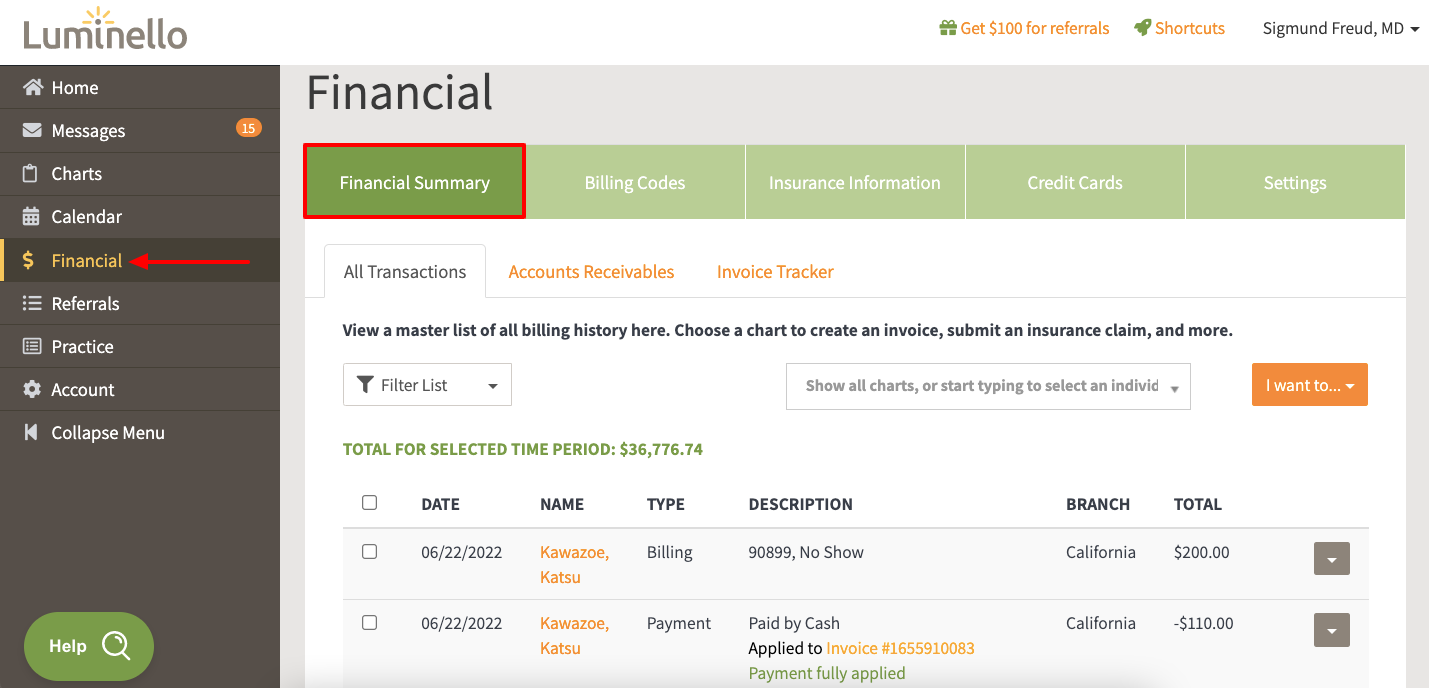The image size is (1429, 688).
Task: Click the Practice icon in sidebar
Action: click(x=32, y=347)
